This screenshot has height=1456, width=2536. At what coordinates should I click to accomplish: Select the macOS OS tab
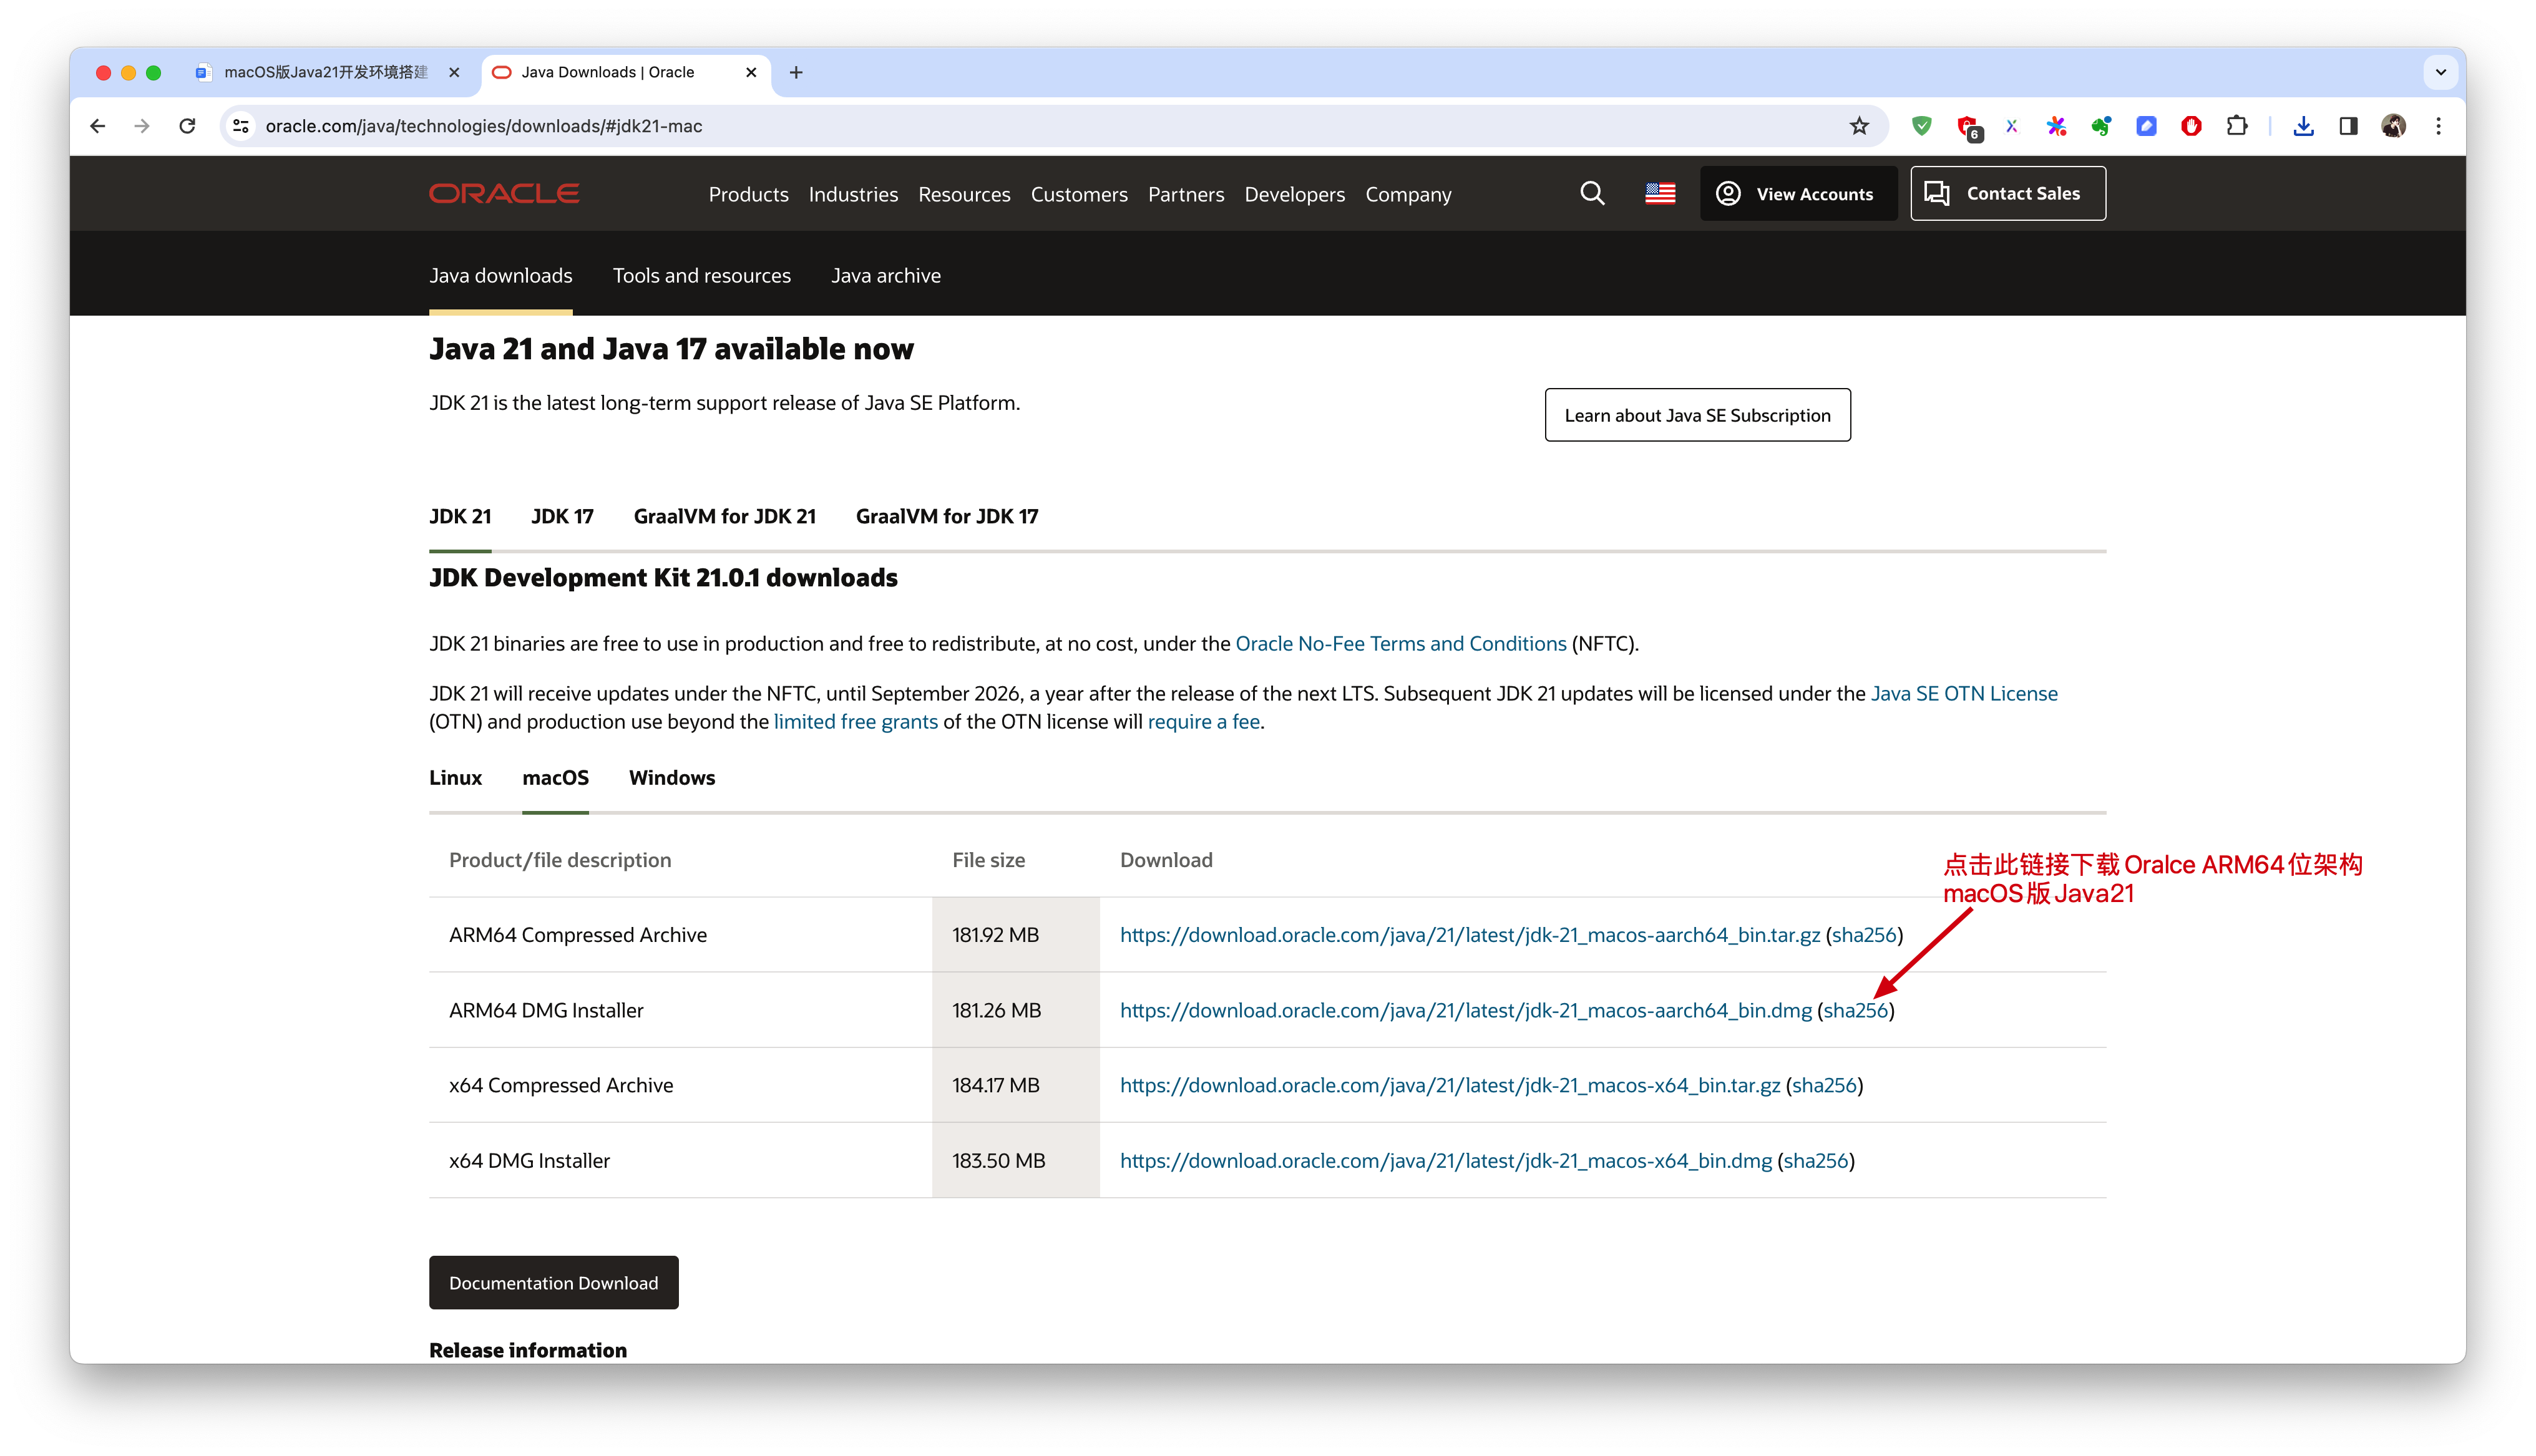click(555, 777)
